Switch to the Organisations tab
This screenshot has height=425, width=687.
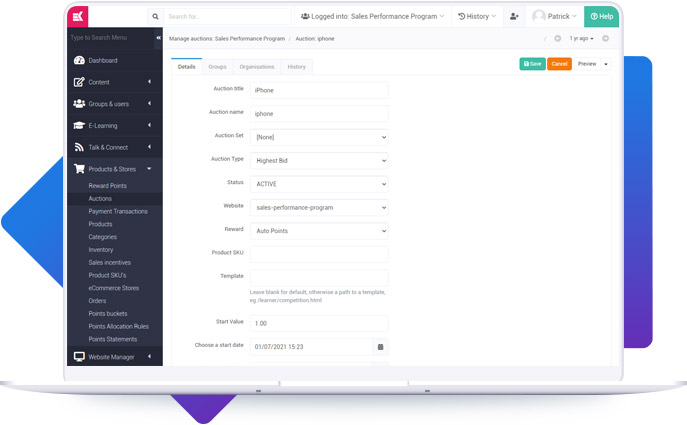point(257,66)
